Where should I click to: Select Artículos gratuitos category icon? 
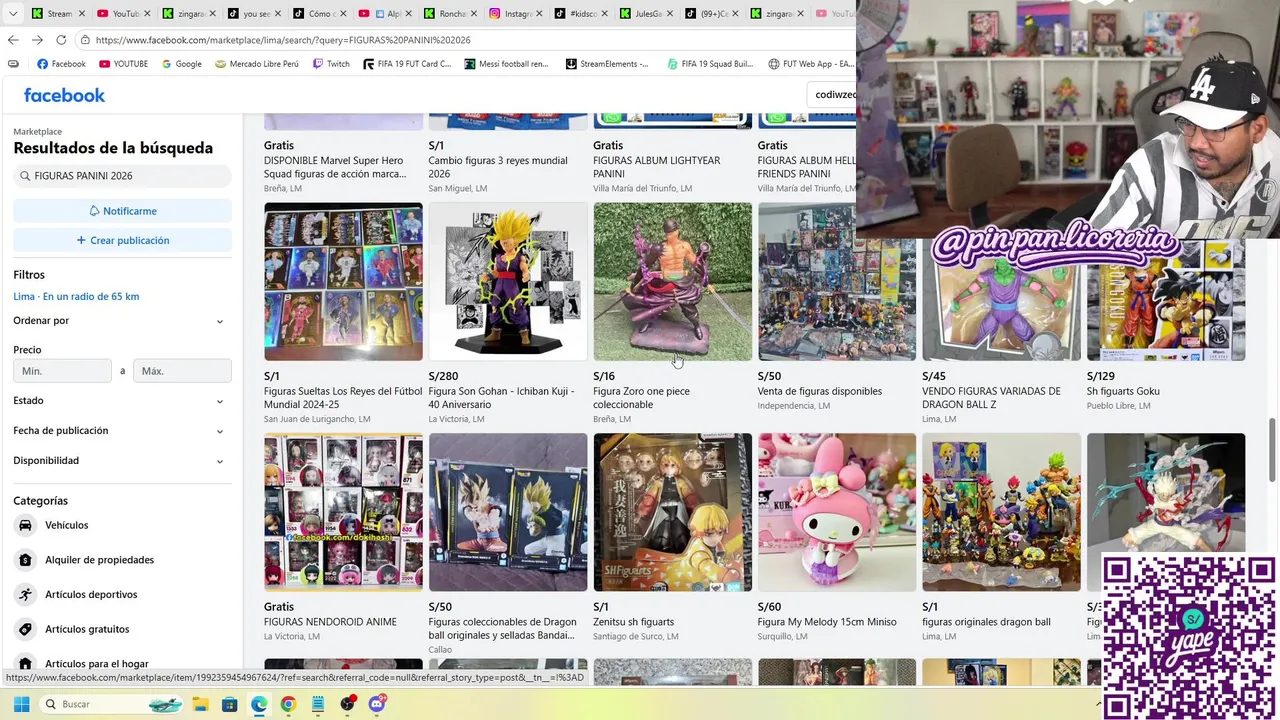pyautogui.click(x=25, y=629)
